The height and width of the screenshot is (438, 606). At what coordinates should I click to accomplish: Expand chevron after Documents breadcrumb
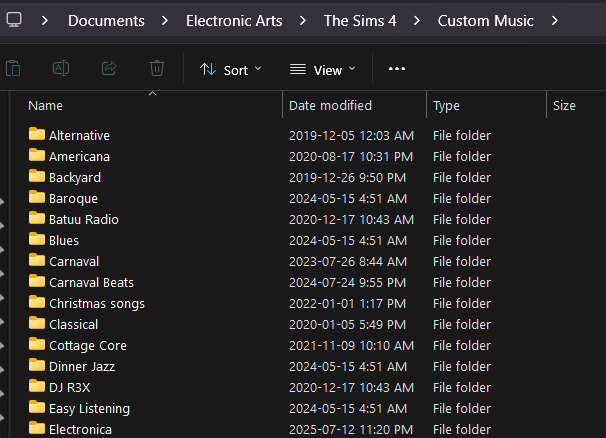pos(164,20)
